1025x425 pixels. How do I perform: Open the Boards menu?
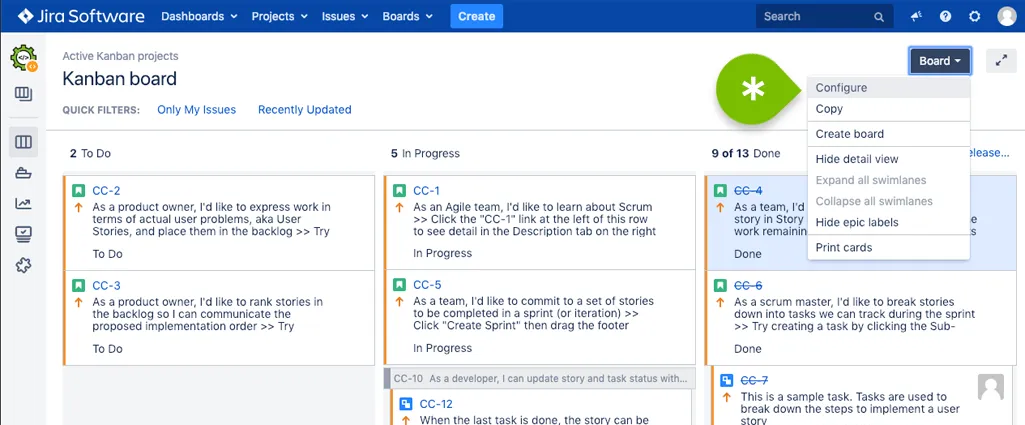click(407, 16)
